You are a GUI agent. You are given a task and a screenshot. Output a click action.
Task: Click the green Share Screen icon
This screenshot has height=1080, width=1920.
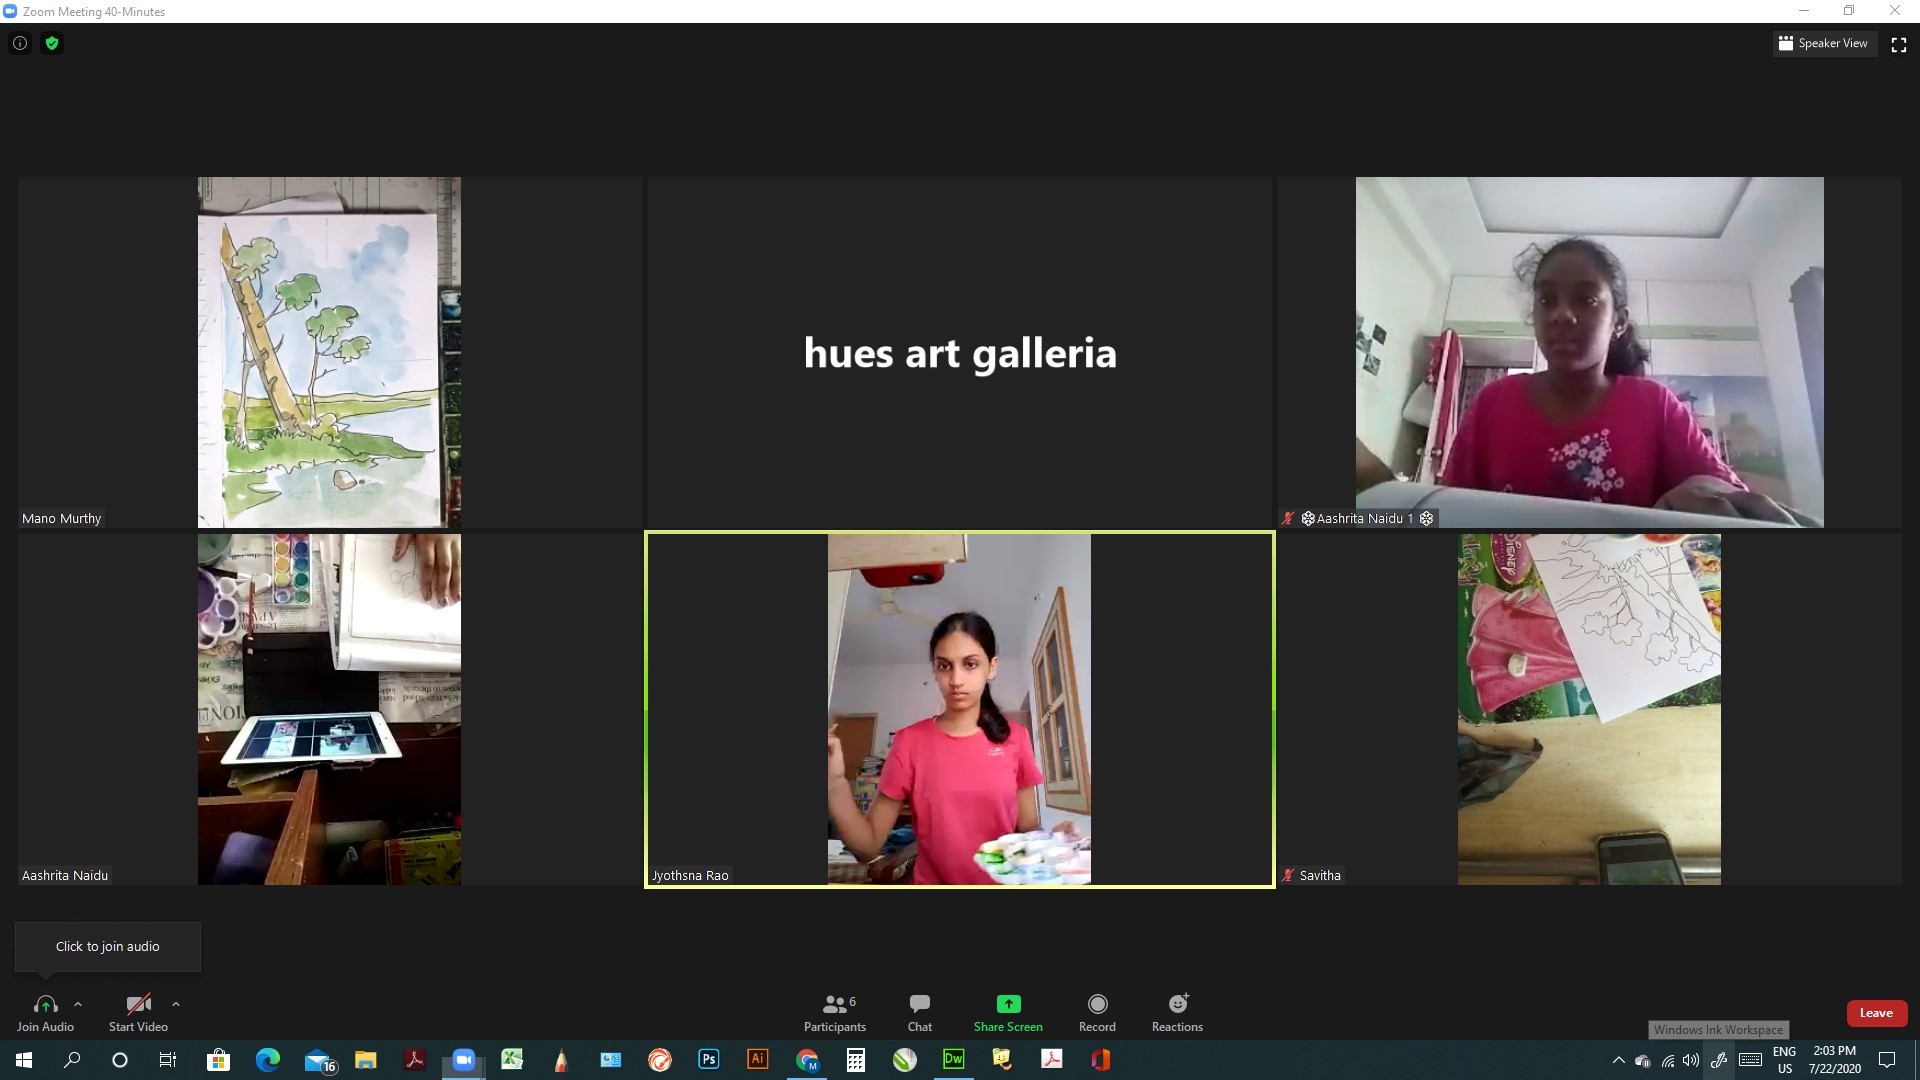pos(1008,1004)
